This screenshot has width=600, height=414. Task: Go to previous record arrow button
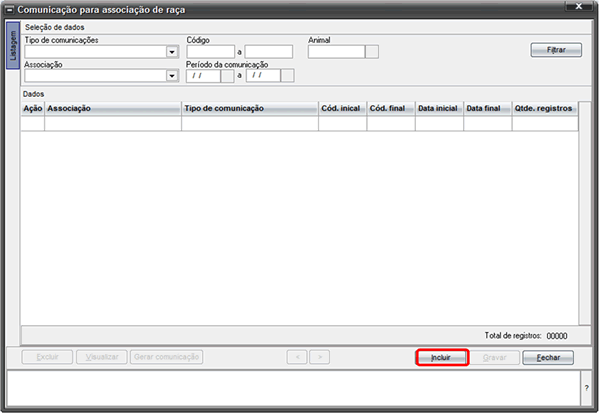tap(297, 357)
